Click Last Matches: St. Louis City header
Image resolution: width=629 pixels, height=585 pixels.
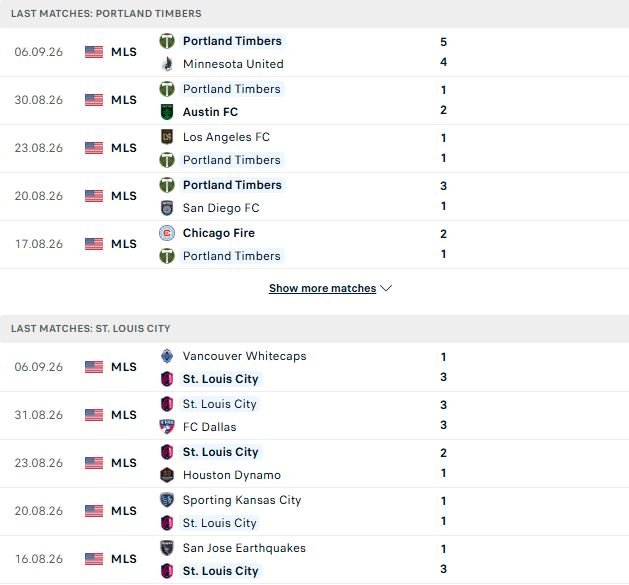[x=91, y=329]
